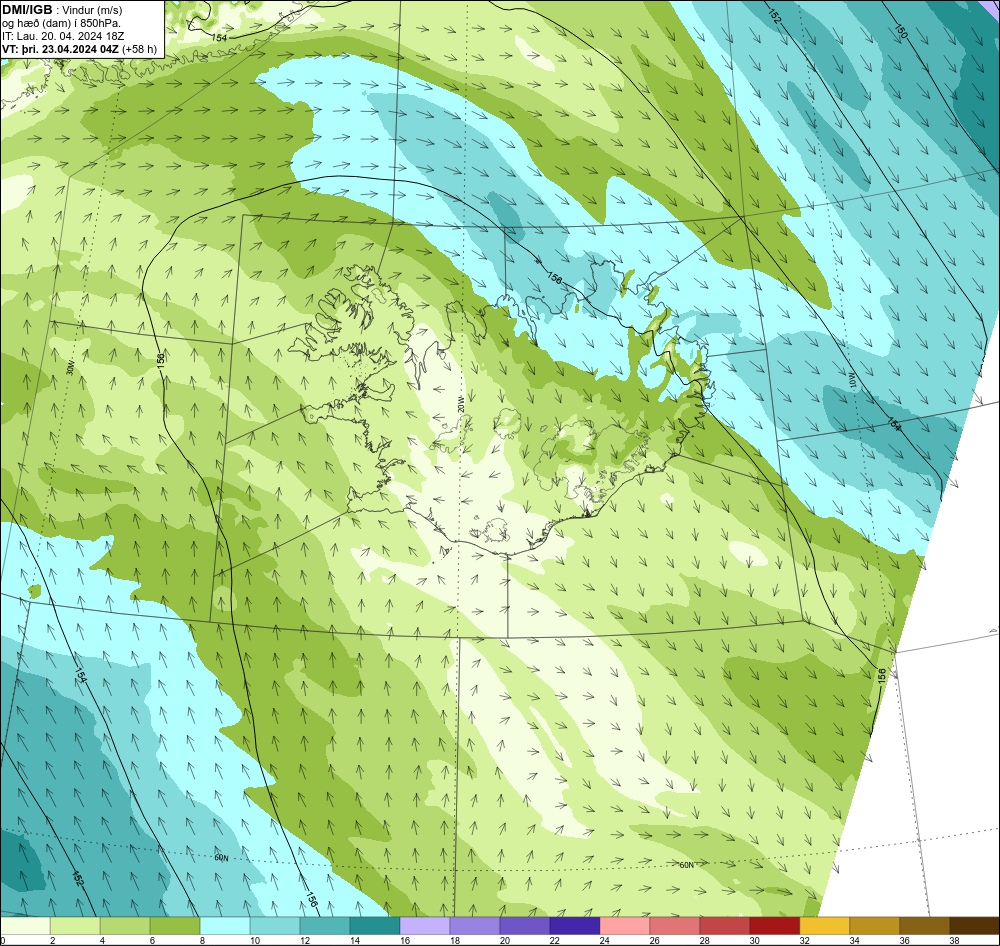This screenshot has height=946, width=1000.
Task: Click the '150' height contour label
Action: [x=901, y=31]
